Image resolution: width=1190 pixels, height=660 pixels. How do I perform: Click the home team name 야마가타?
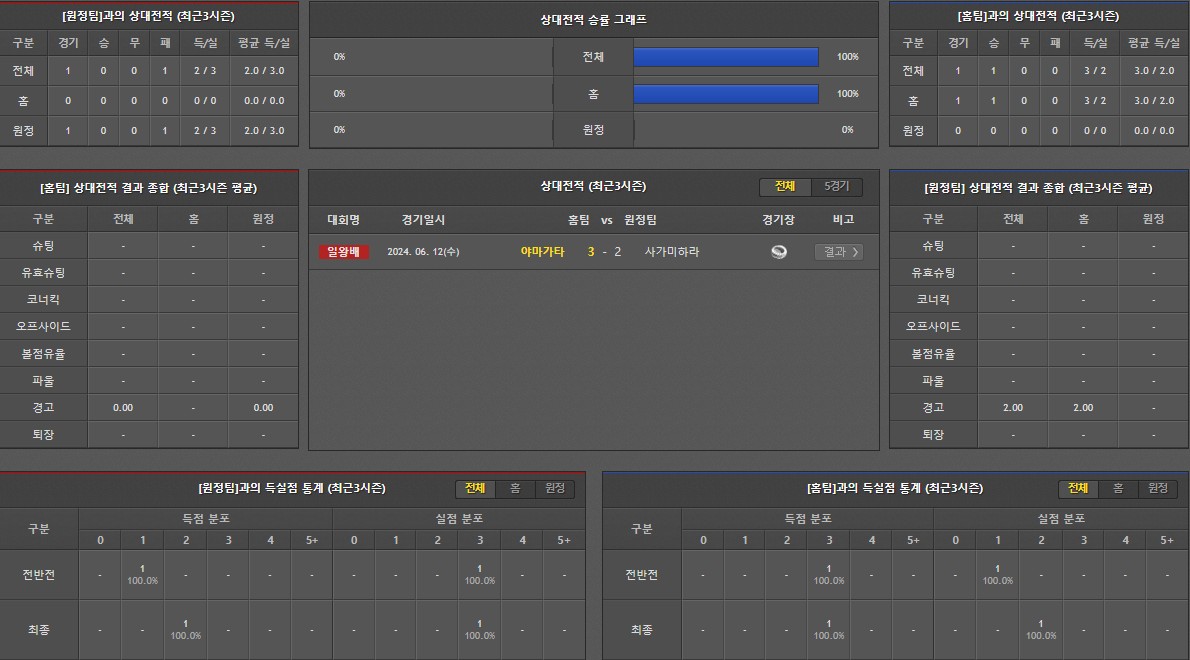[x=542, y=252]
